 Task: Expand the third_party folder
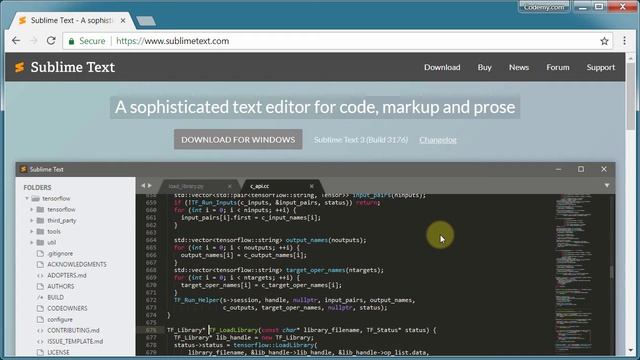coord(32,220)
